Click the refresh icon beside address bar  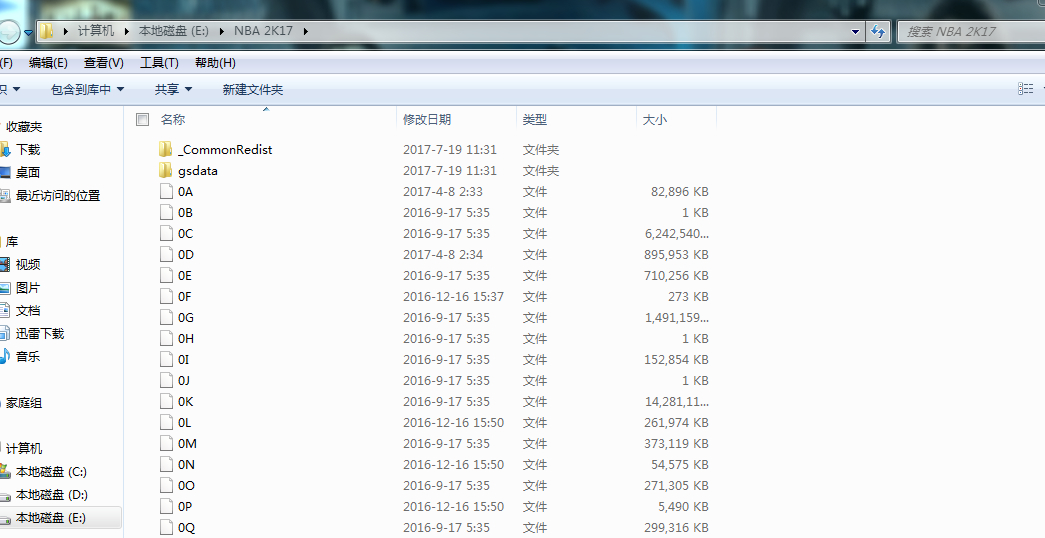878,31
